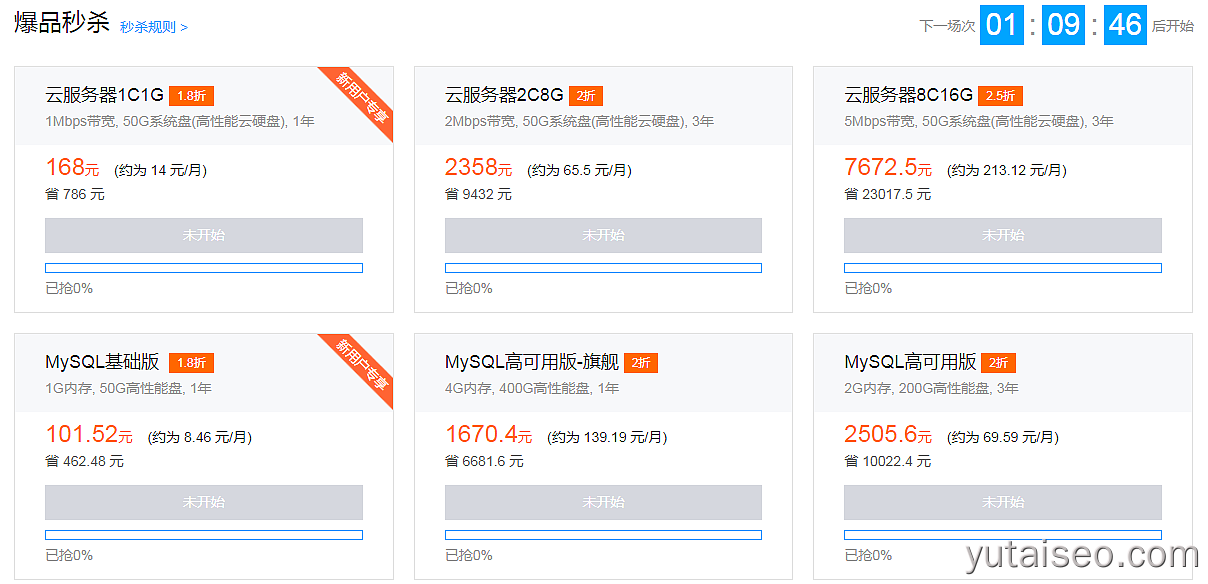Click progress bar of 云服务器1C1G
Viewport: 1208px width, 584px height.
[204, 268]
